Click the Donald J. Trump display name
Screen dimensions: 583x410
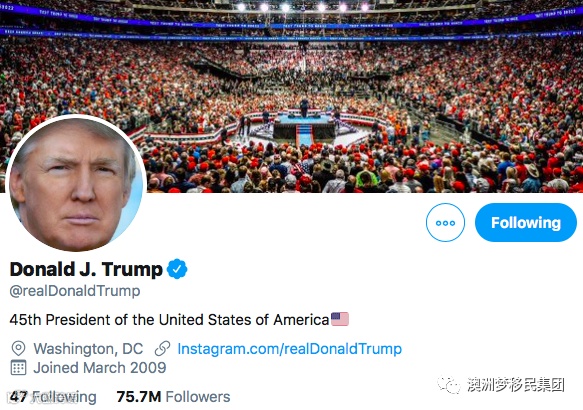coord(86,269)
